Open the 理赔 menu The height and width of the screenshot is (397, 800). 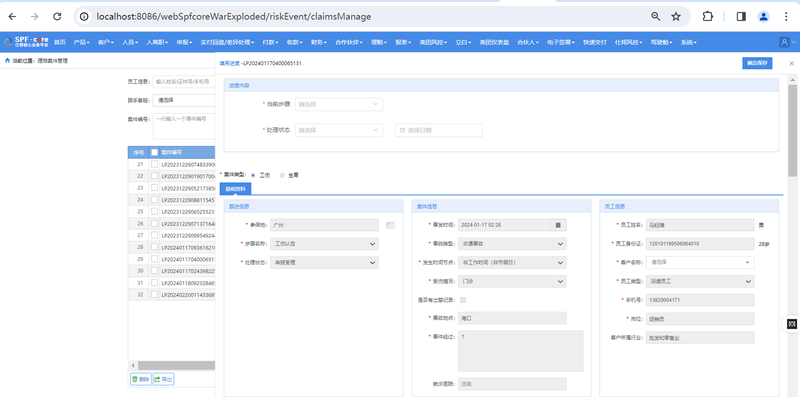379,42
